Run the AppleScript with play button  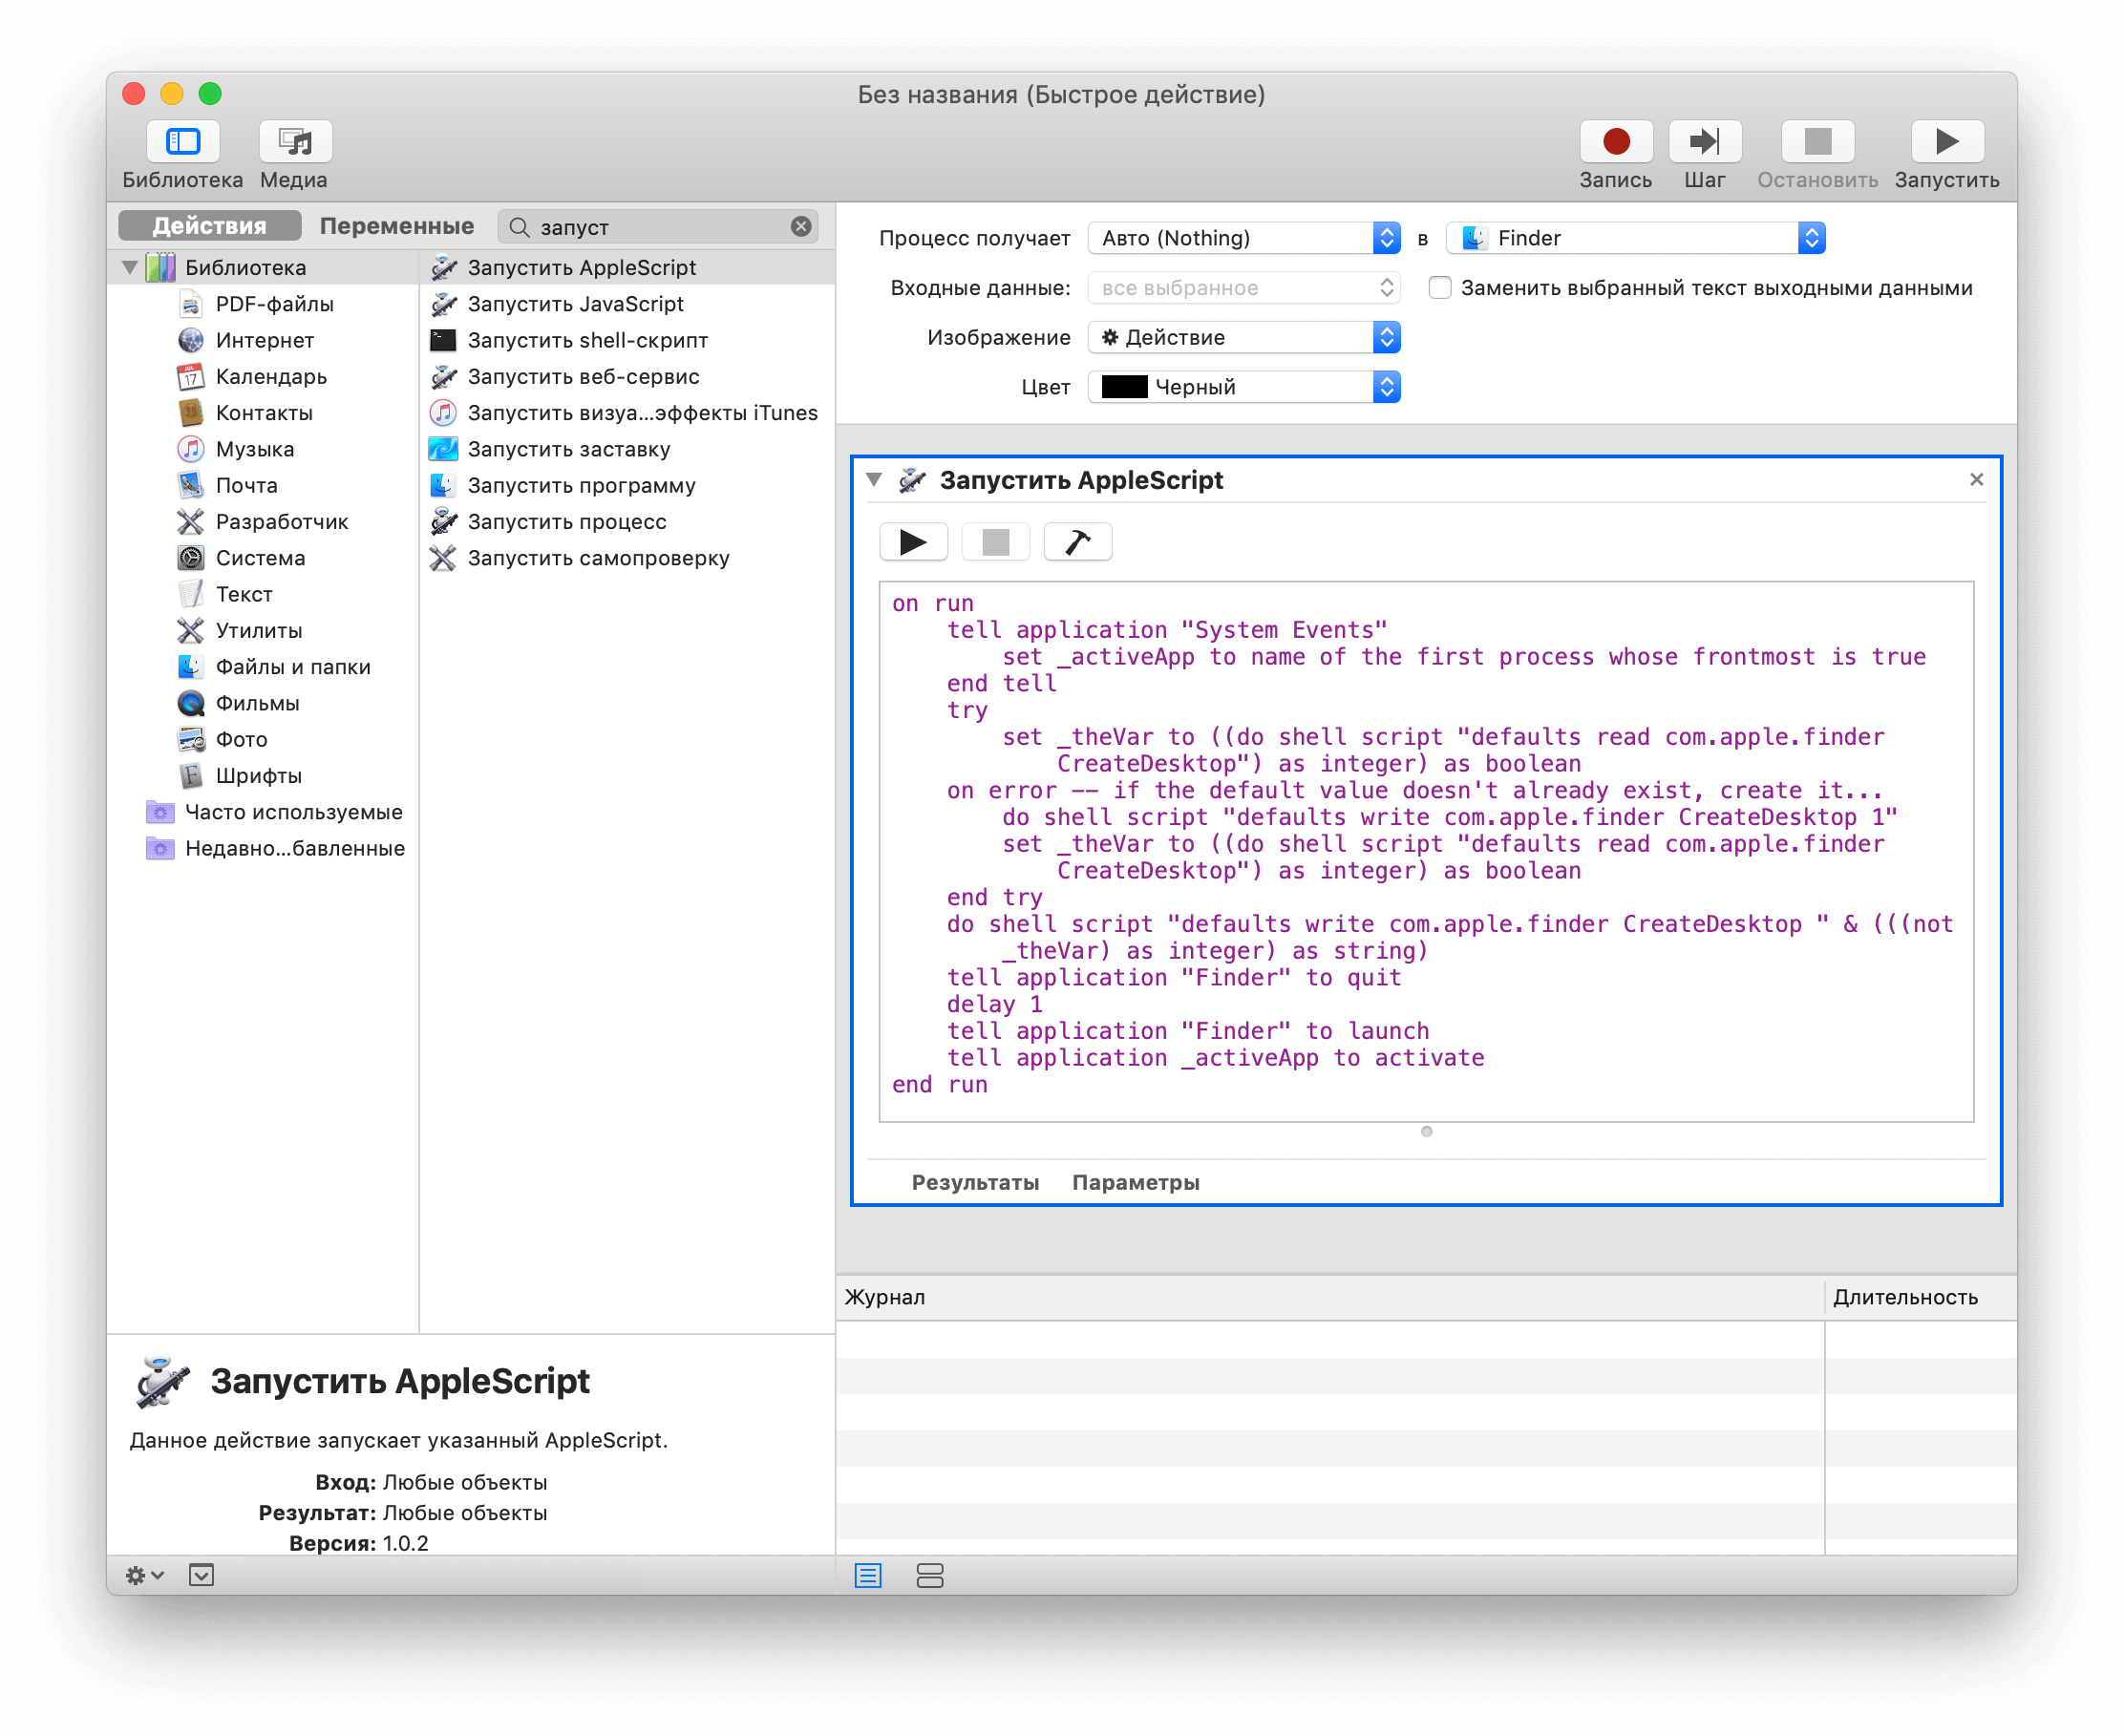tap(913, 542)
